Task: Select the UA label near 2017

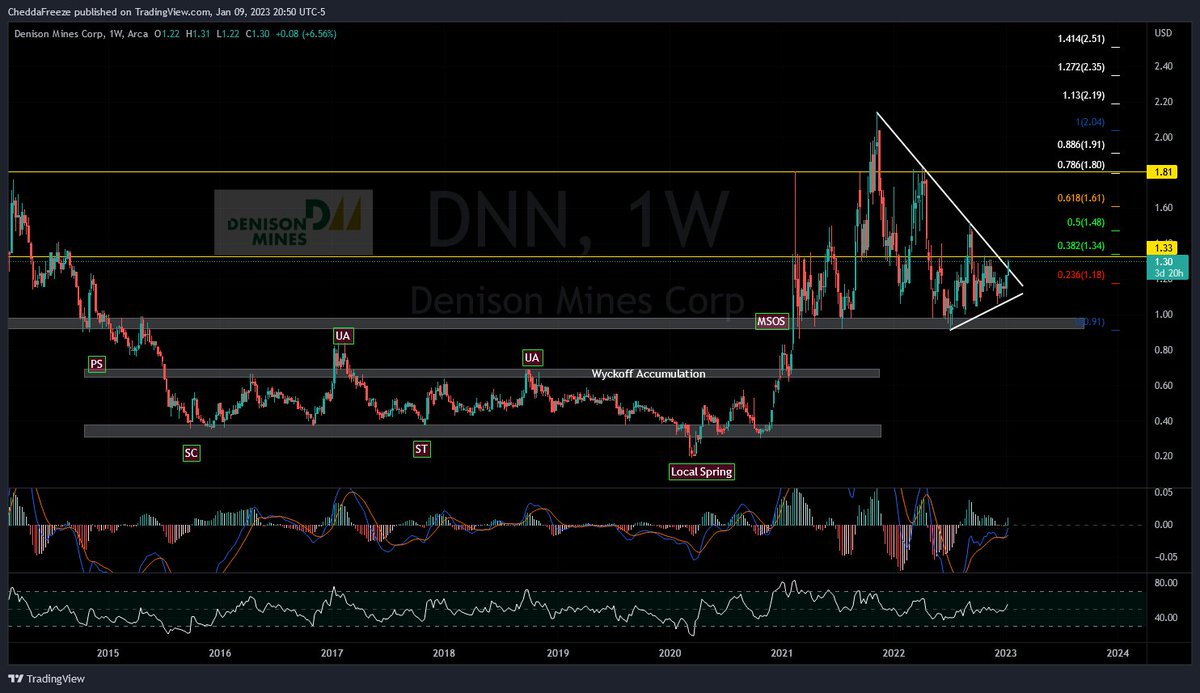Action: tap(343, 336)
